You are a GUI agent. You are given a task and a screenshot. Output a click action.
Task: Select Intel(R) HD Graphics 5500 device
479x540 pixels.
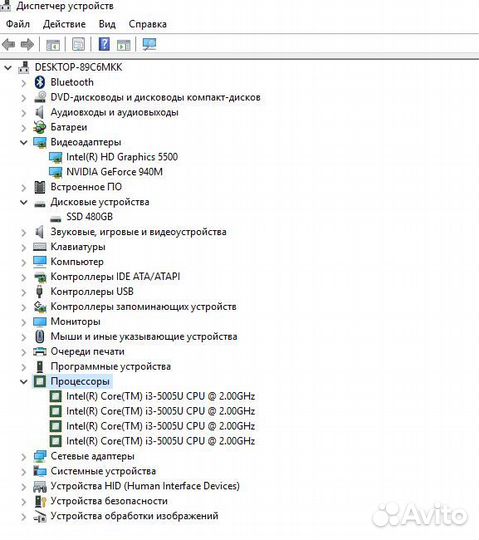[122, 157]
